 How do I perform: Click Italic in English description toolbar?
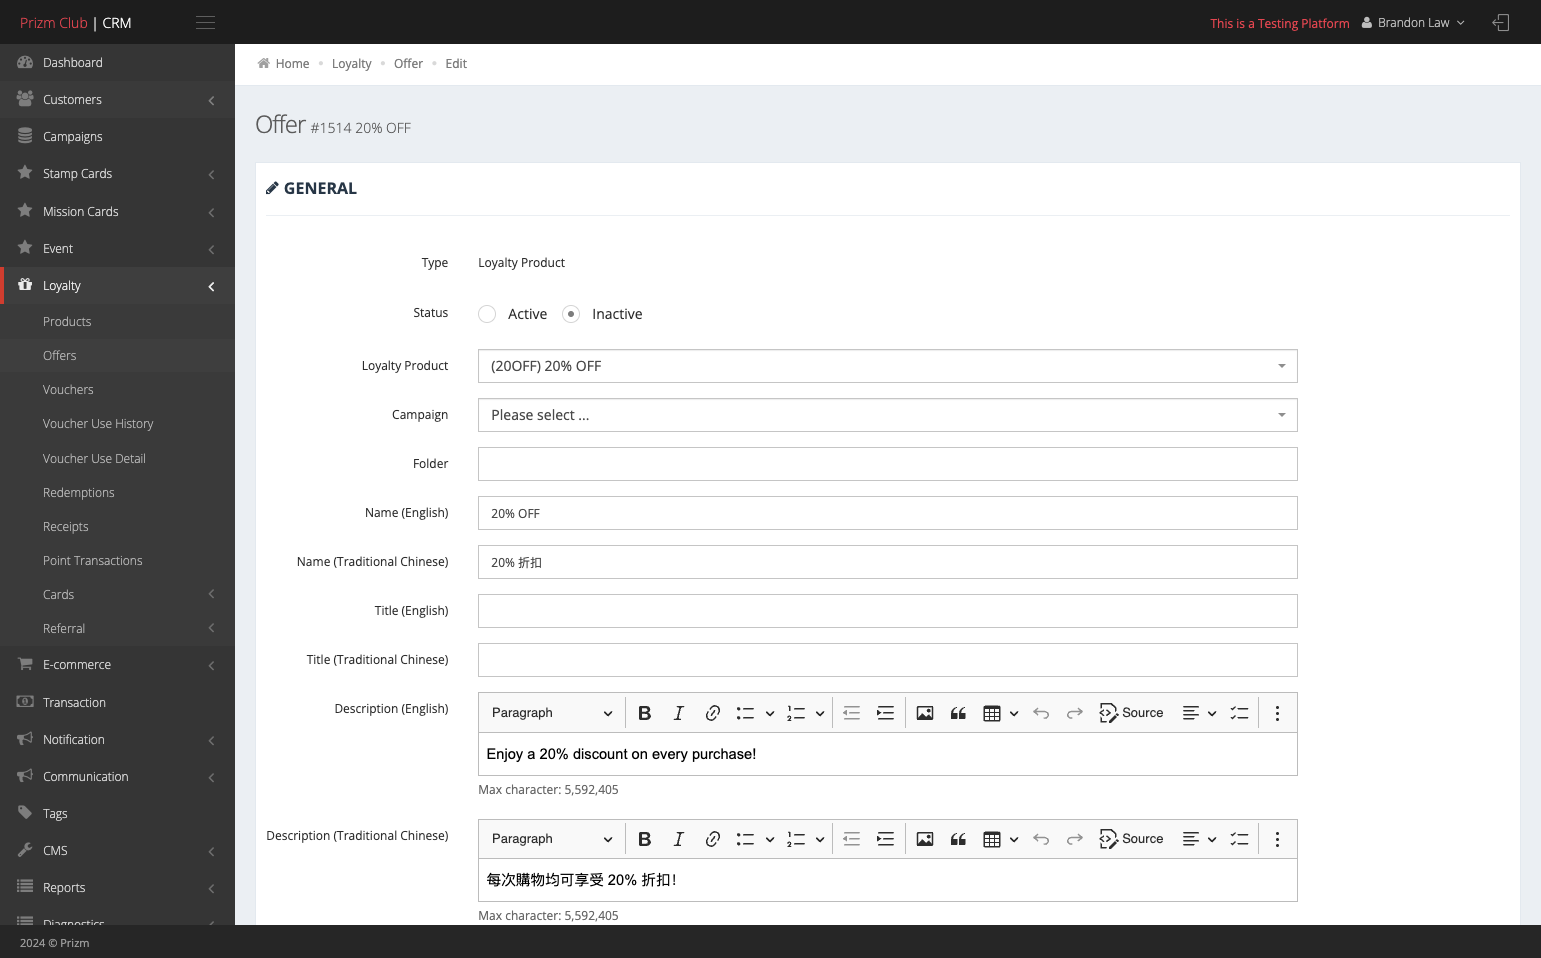coord(679,713)
